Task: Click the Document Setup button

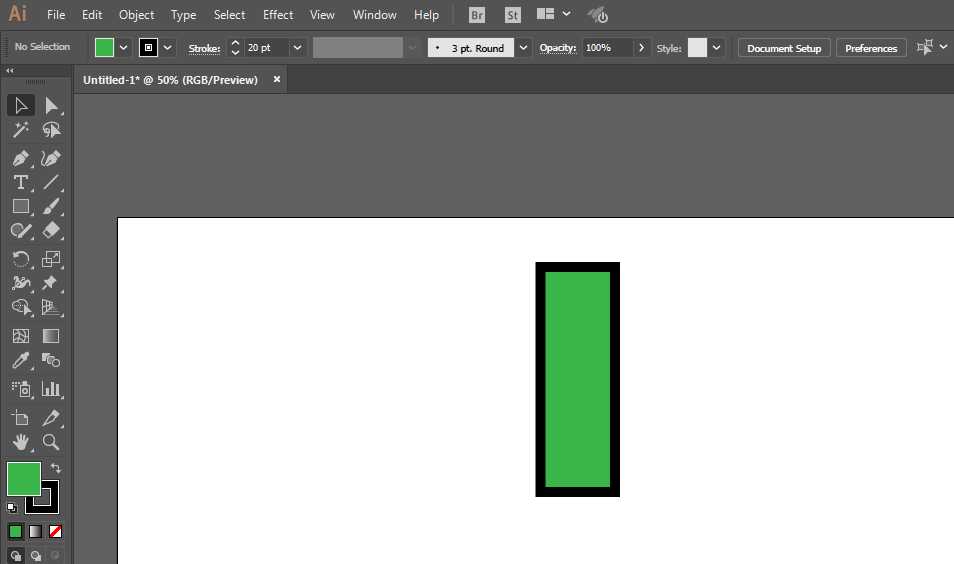Action: (x=783, y=48)
